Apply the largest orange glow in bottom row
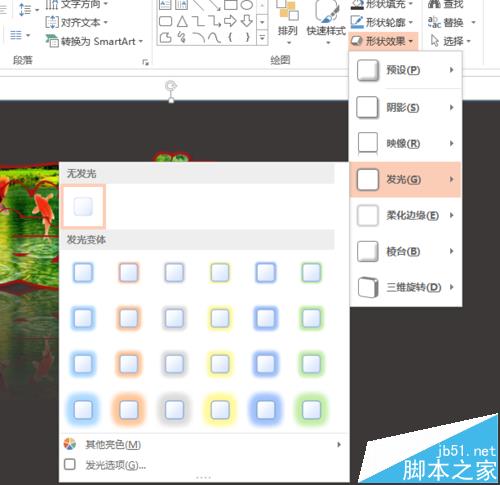The width and height of the screenshot is (500, 485). coord(129,409)
